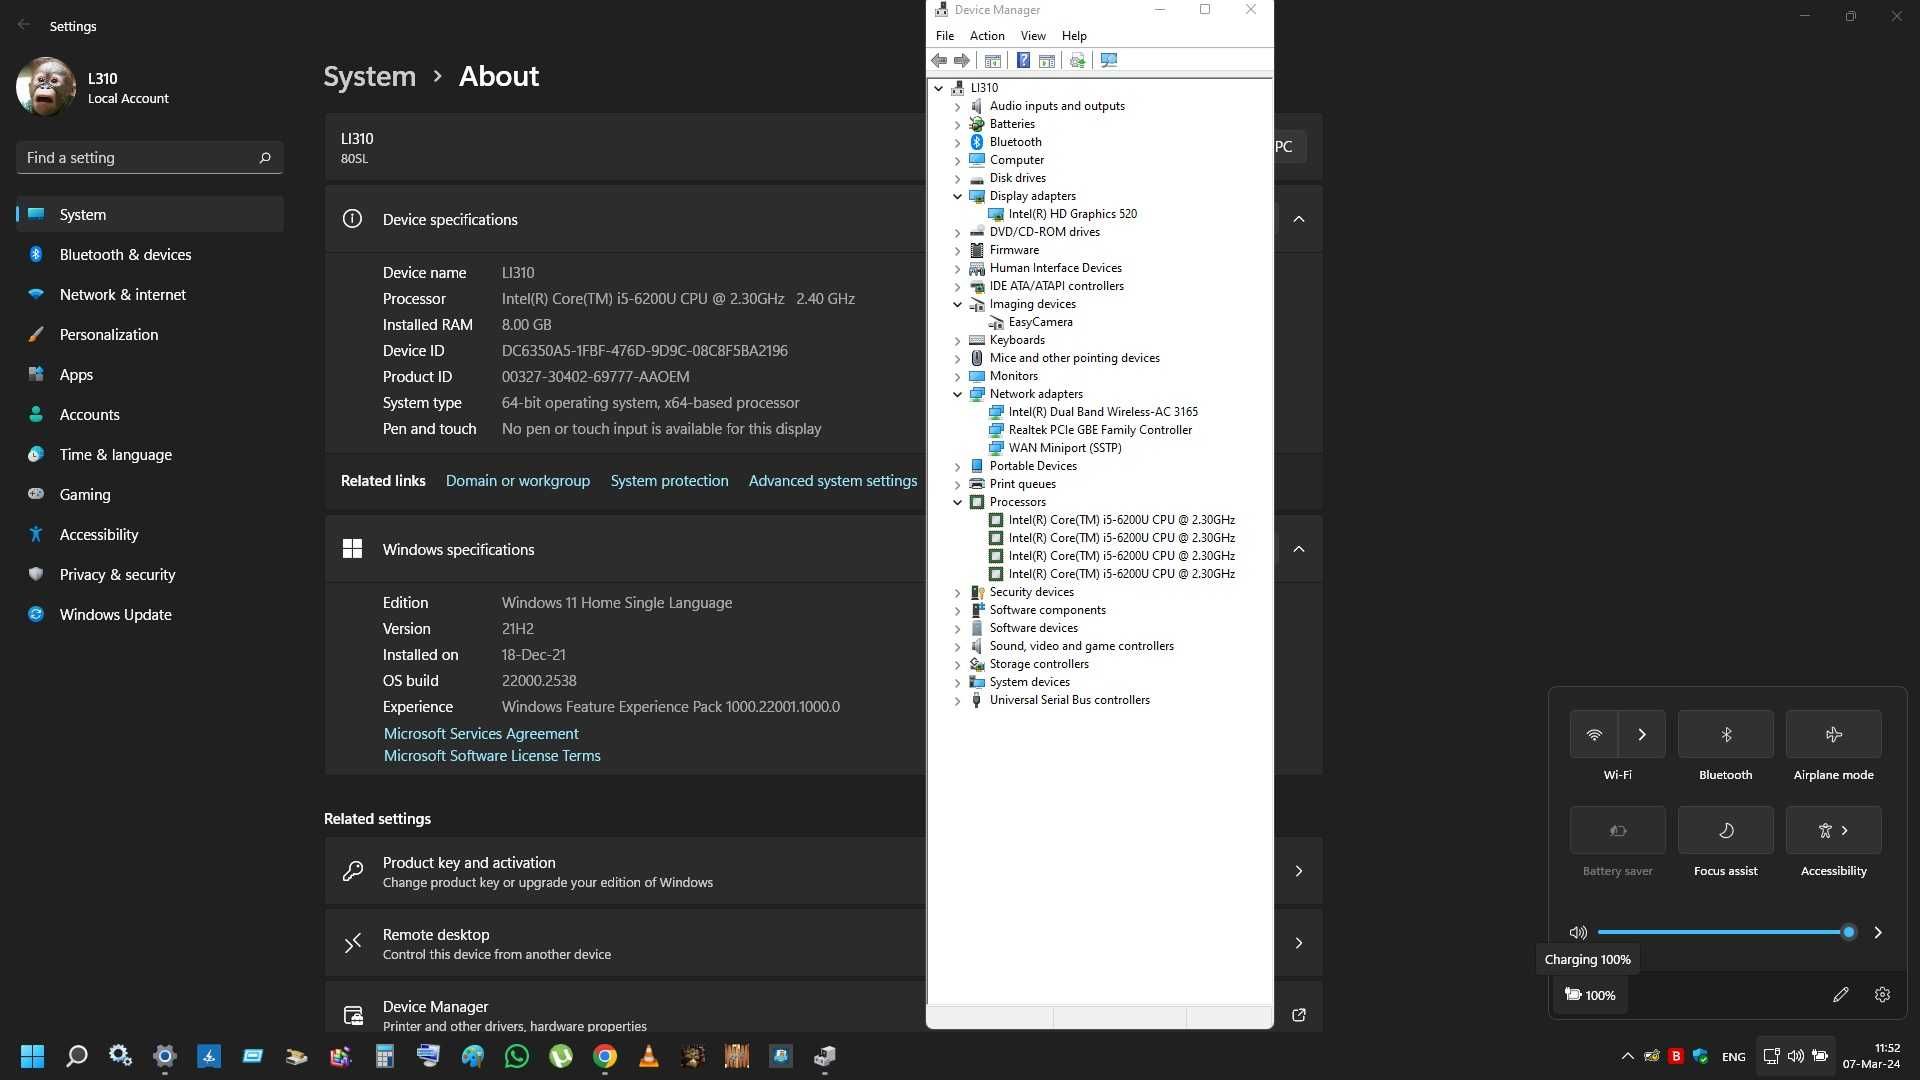Click the Device Manager back navigation icon

click(x=940, y=61)
